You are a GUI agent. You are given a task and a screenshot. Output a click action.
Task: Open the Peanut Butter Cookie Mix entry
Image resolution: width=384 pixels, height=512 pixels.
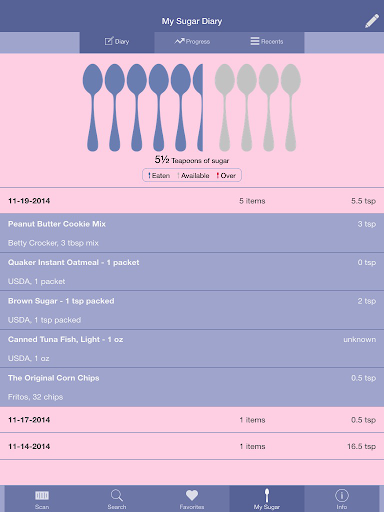192,233
